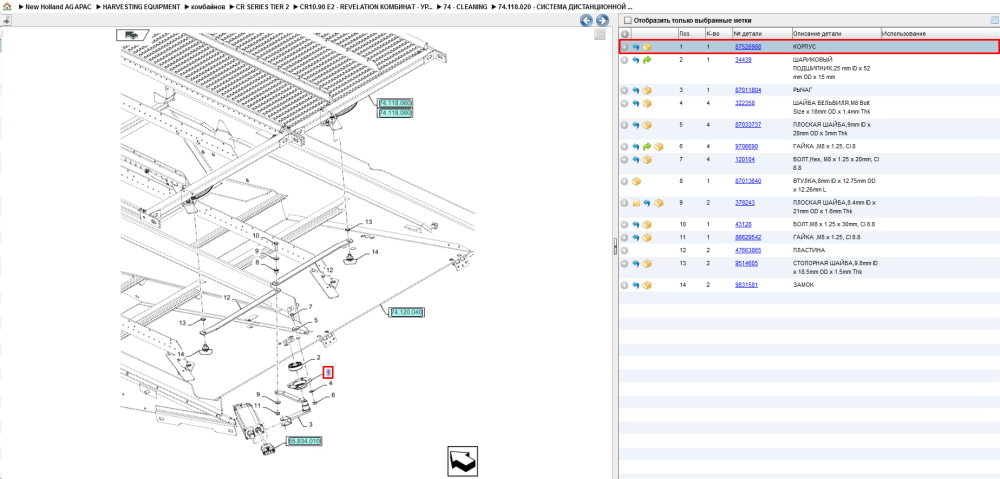Image resolution: width=1000 pixels, height=479 pixels.
Task: Open part number link 43128
Action: click(x=743, y=225)
